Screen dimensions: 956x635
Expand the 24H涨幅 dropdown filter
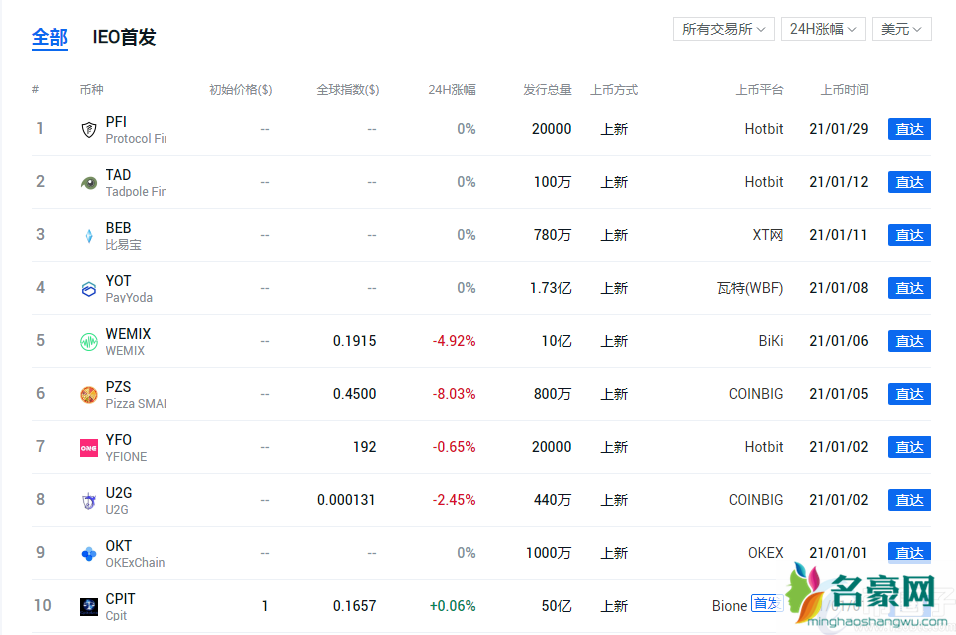823,29
